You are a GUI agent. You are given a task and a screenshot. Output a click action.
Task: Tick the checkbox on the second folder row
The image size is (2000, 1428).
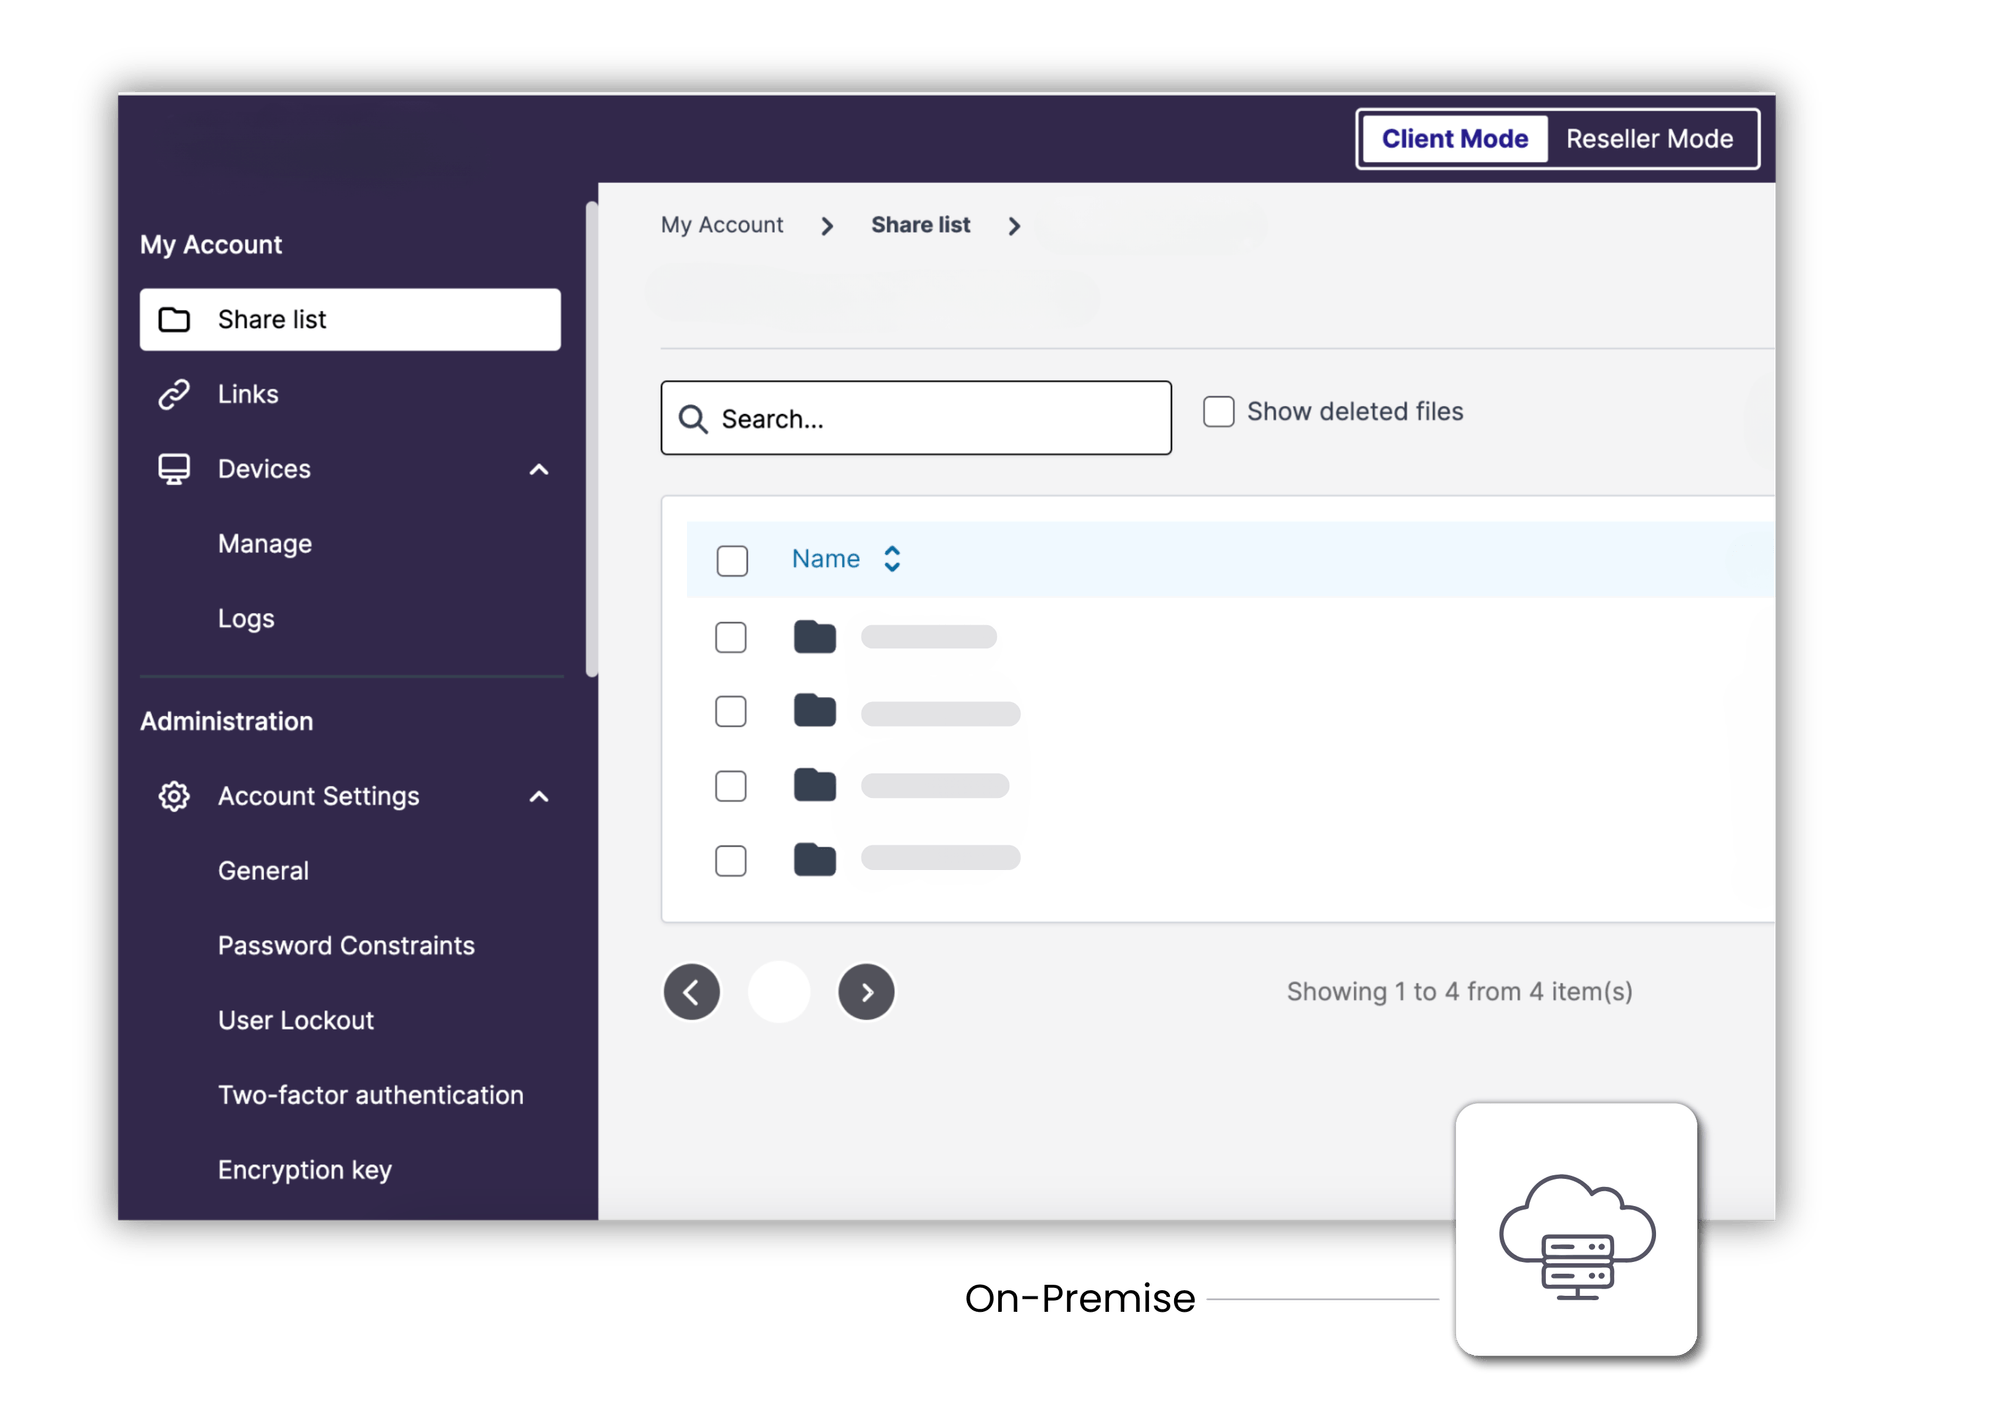730,711
